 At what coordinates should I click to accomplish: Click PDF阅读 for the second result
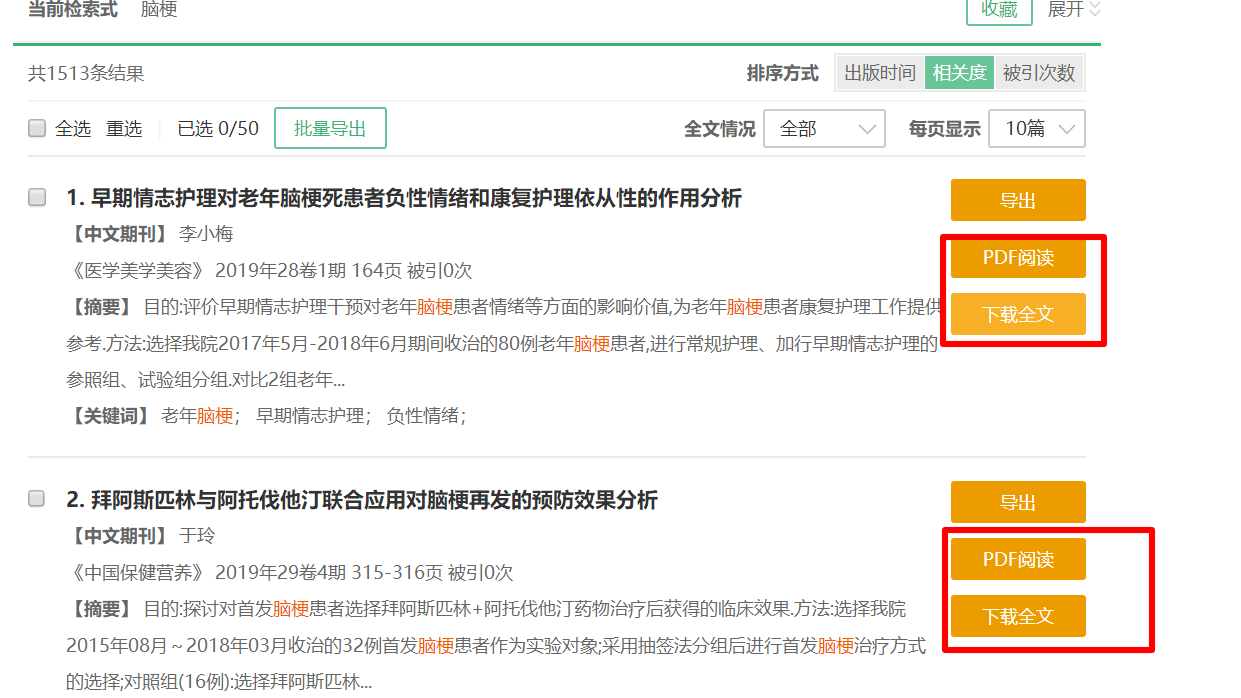(1017, 559)
